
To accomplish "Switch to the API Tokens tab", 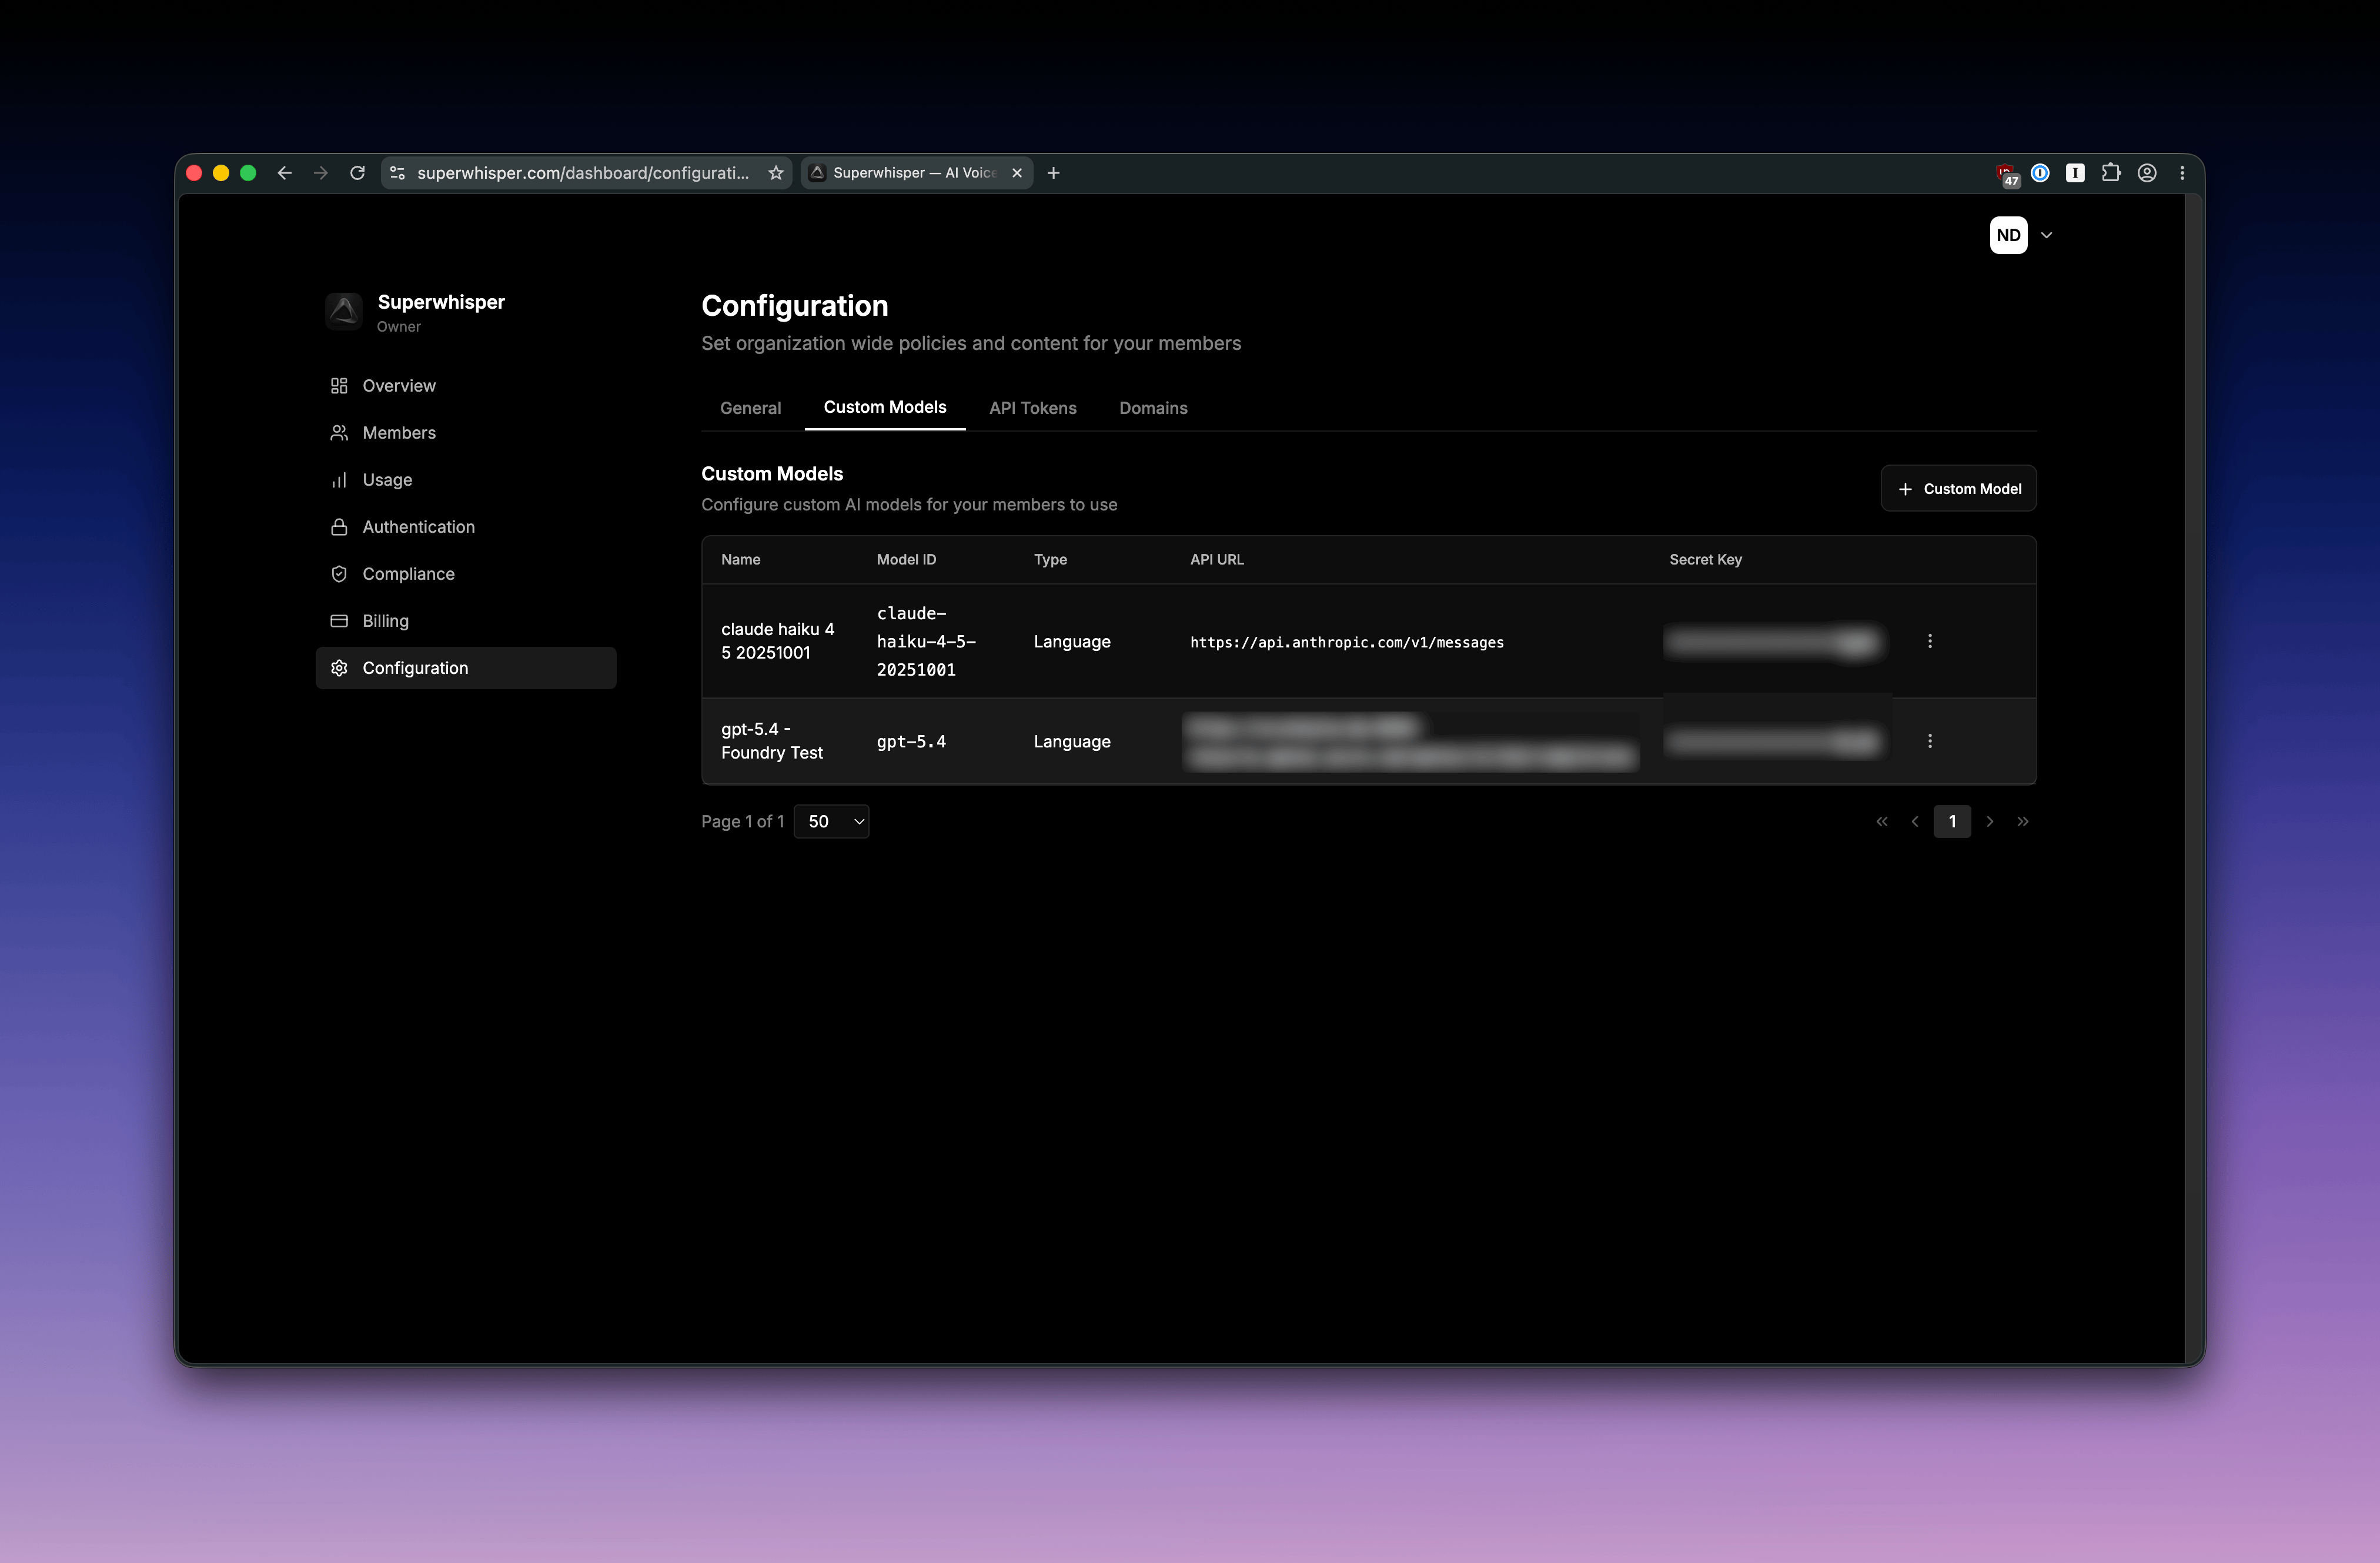I will click(x=1032, y=408).
